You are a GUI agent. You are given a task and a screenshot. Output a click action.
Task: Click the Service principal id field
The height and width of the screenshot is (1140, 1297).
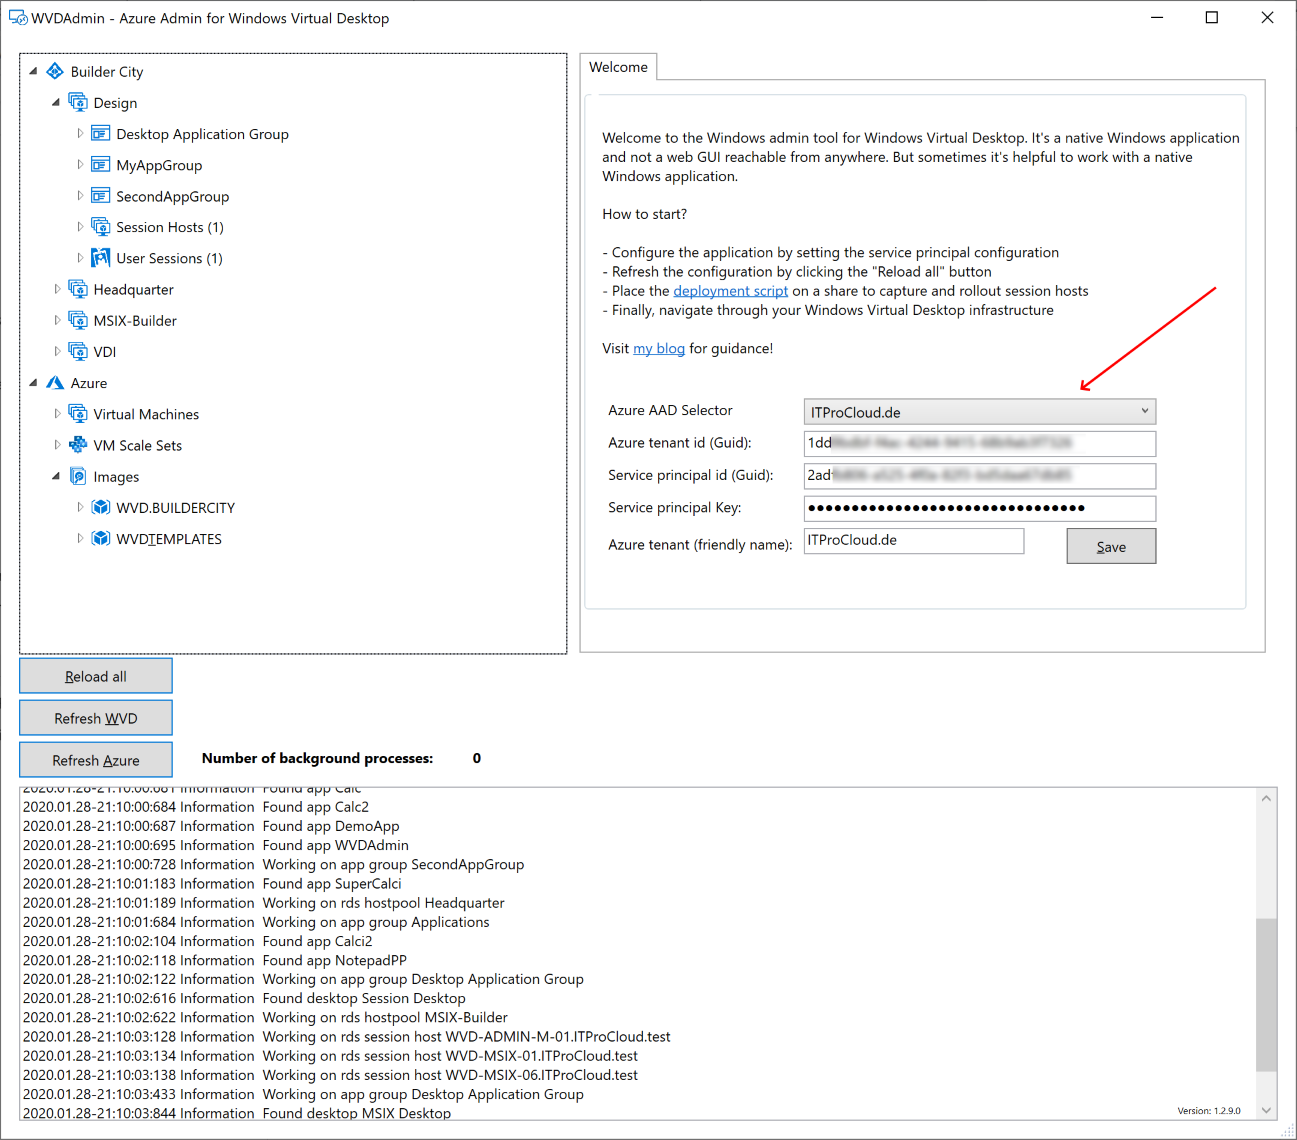click(980, 475)
